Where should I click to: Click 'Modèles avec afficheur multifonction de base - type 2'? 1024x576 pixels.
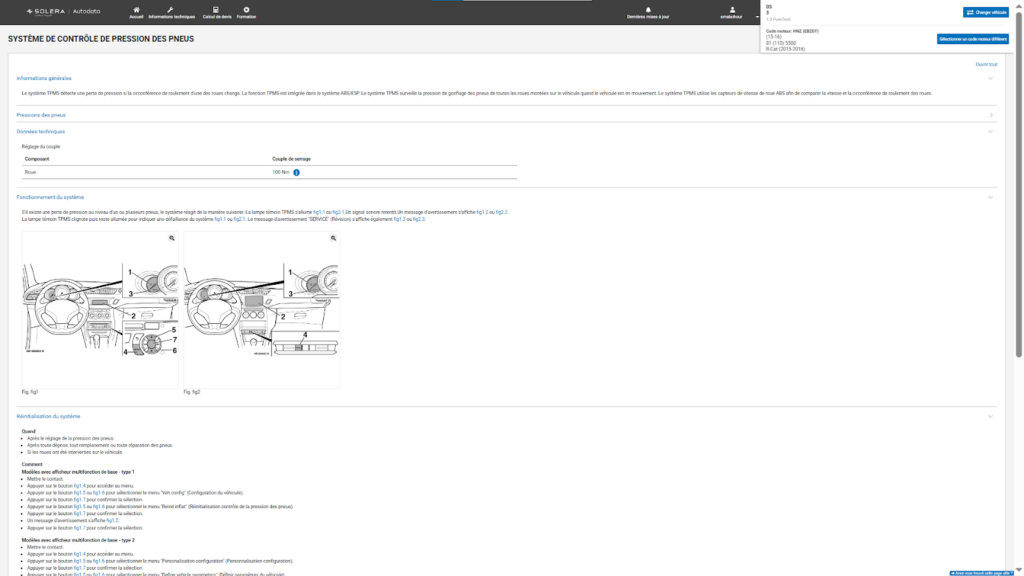(78, 540)
